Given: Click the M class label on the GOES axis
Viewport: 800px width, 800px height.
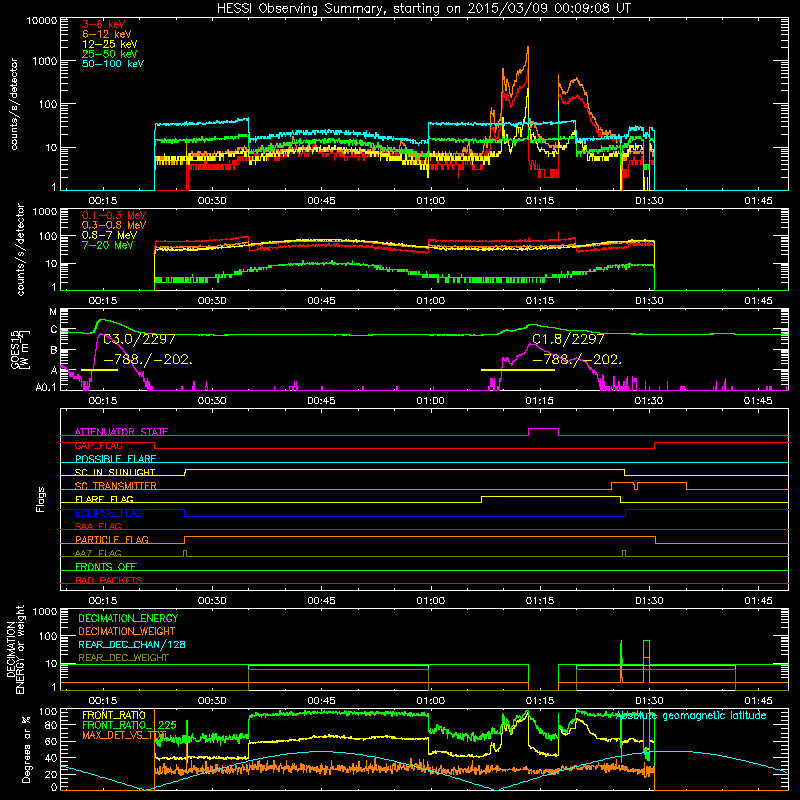Looking at the screenshot, I should point(53,312).
